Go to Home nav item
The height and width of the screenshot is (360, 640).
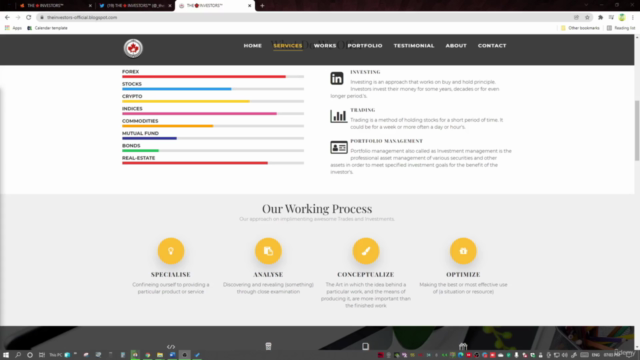click(253, 46)
